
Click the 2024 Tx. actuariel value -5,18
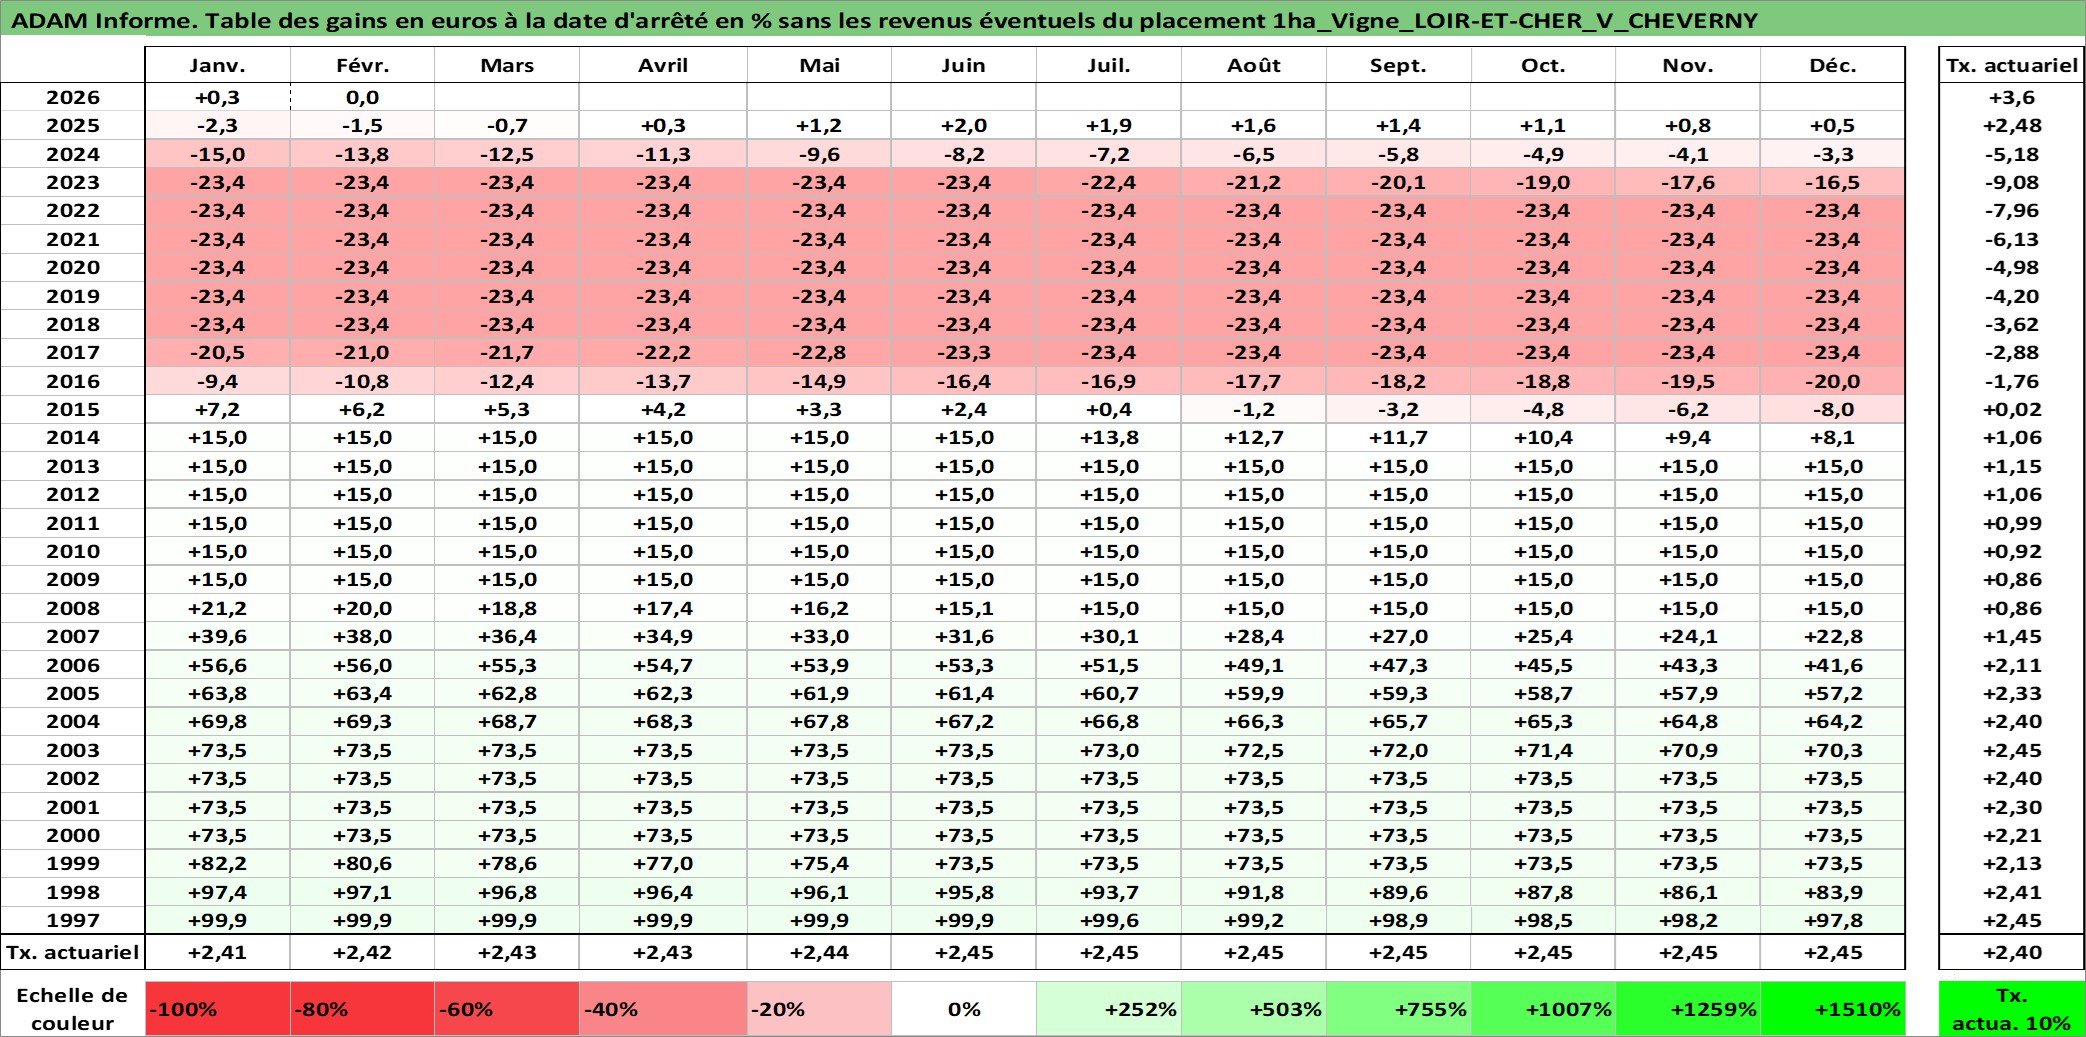pos(2012,154)
